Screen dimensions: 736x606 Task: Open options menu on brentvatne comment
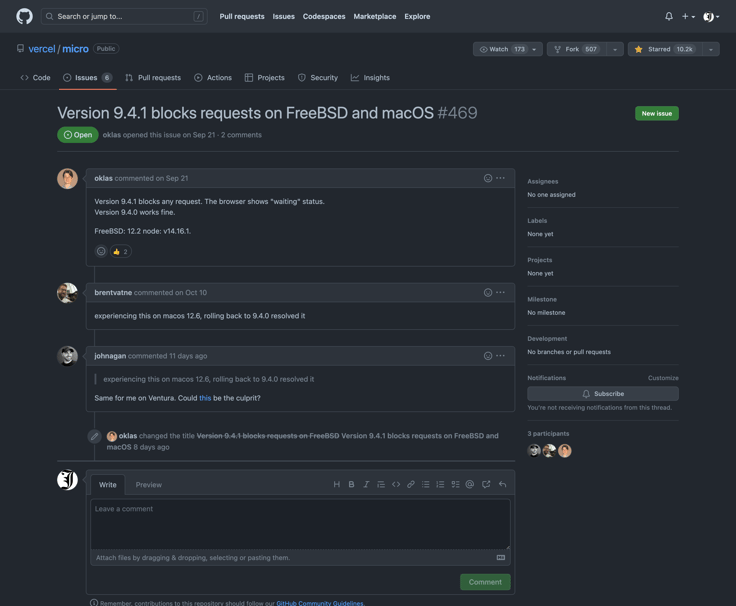click(x=501, y=292)
